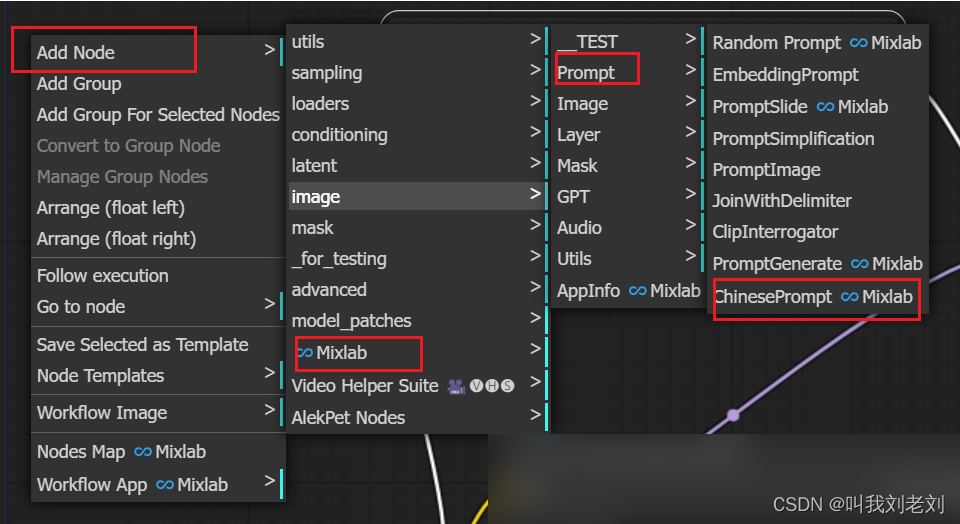This screenshot has height=524, width=960.
Task: Click infinity icon beside PromptSlide
Action: (x=825, y=107)
